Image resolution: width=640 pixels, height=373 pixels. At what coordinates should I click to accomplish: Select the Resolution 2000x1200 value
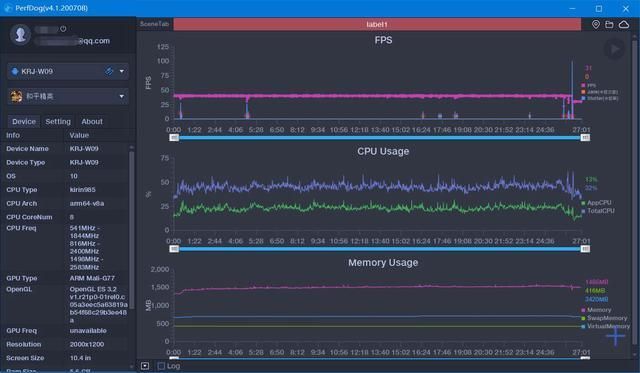[87, 344]
